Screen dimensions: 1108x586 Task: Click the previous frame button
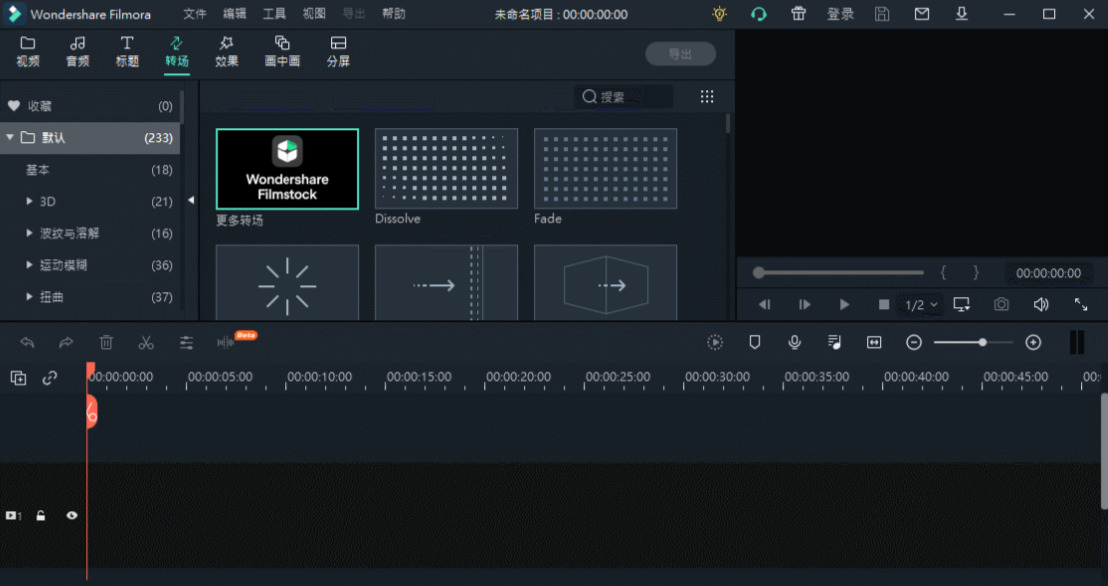(x=765, y=305)
